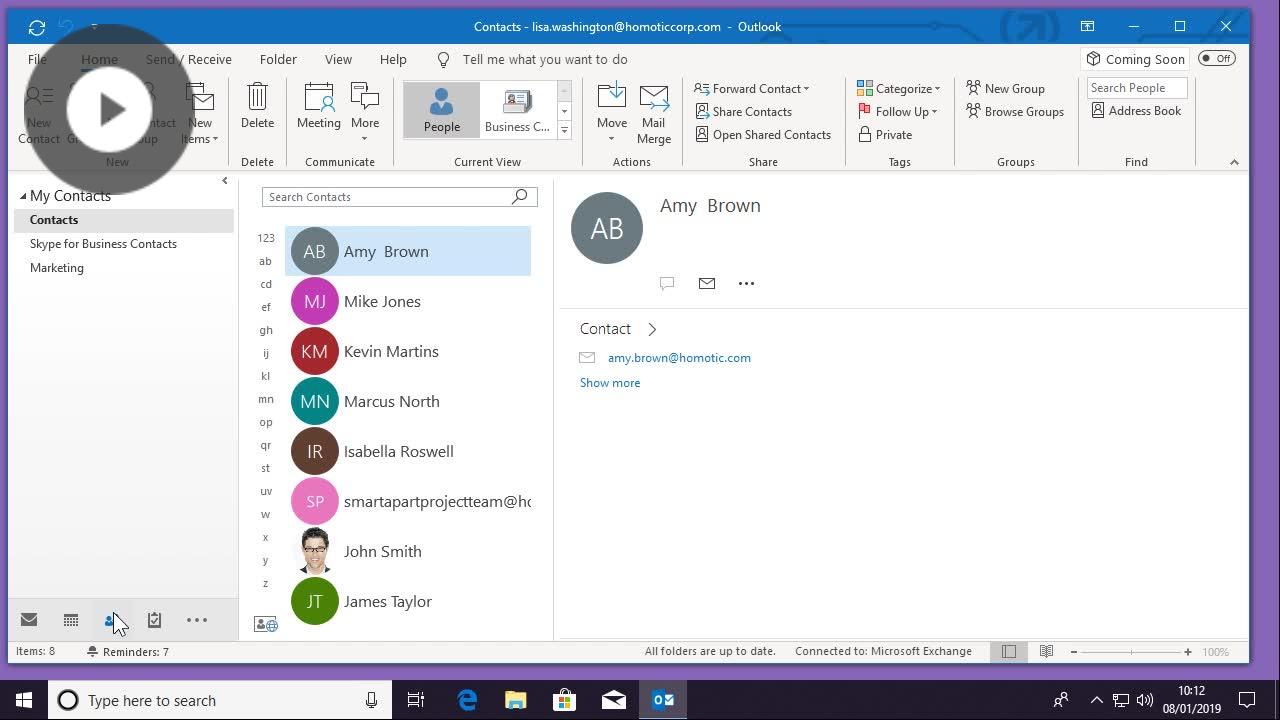Click Share Contacts in the ribbon

pyautogui.click(x=743, y=111)
